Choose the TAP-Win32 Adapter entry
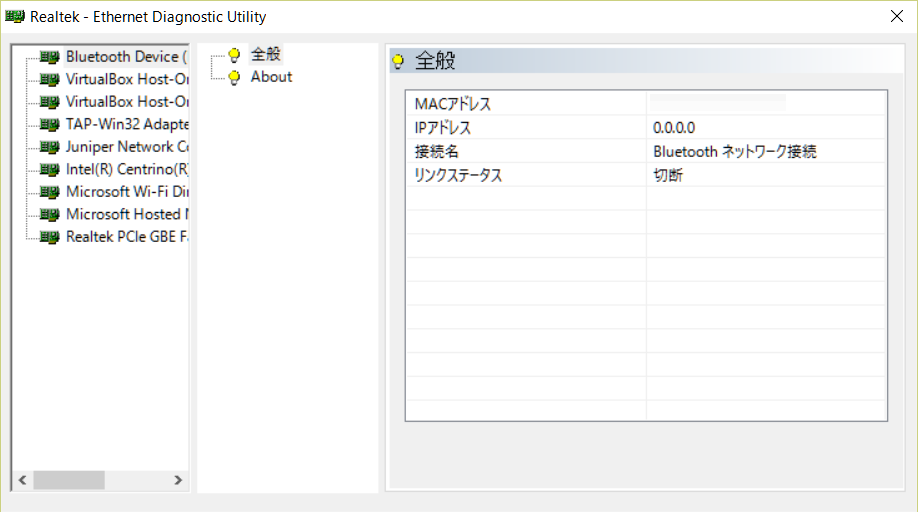The width and height of the screenshot is (918, 512). tap(127, 124)
